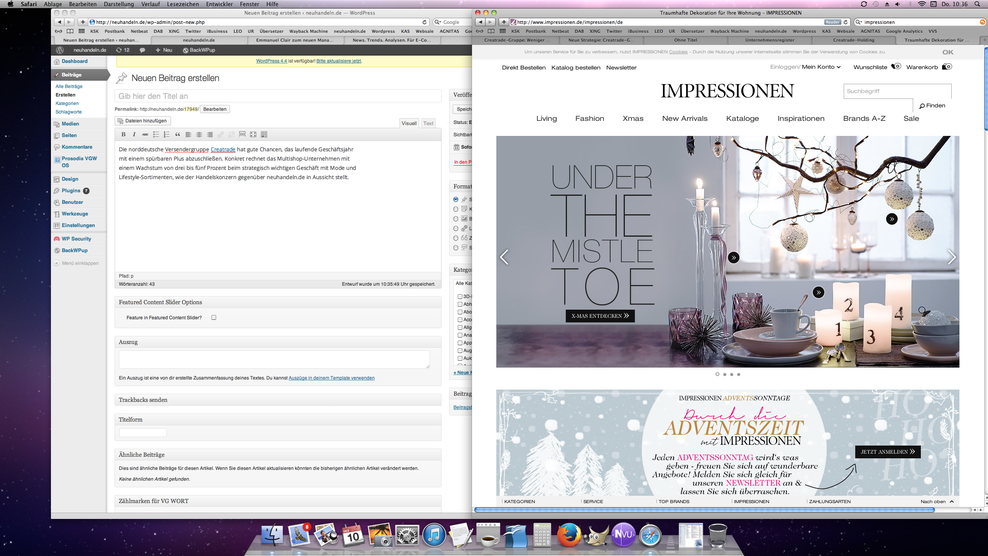Screen dimensions: 988x556
Task: Tick the first category checkbox in Kategorien list
Action: [x=460, y=296]
